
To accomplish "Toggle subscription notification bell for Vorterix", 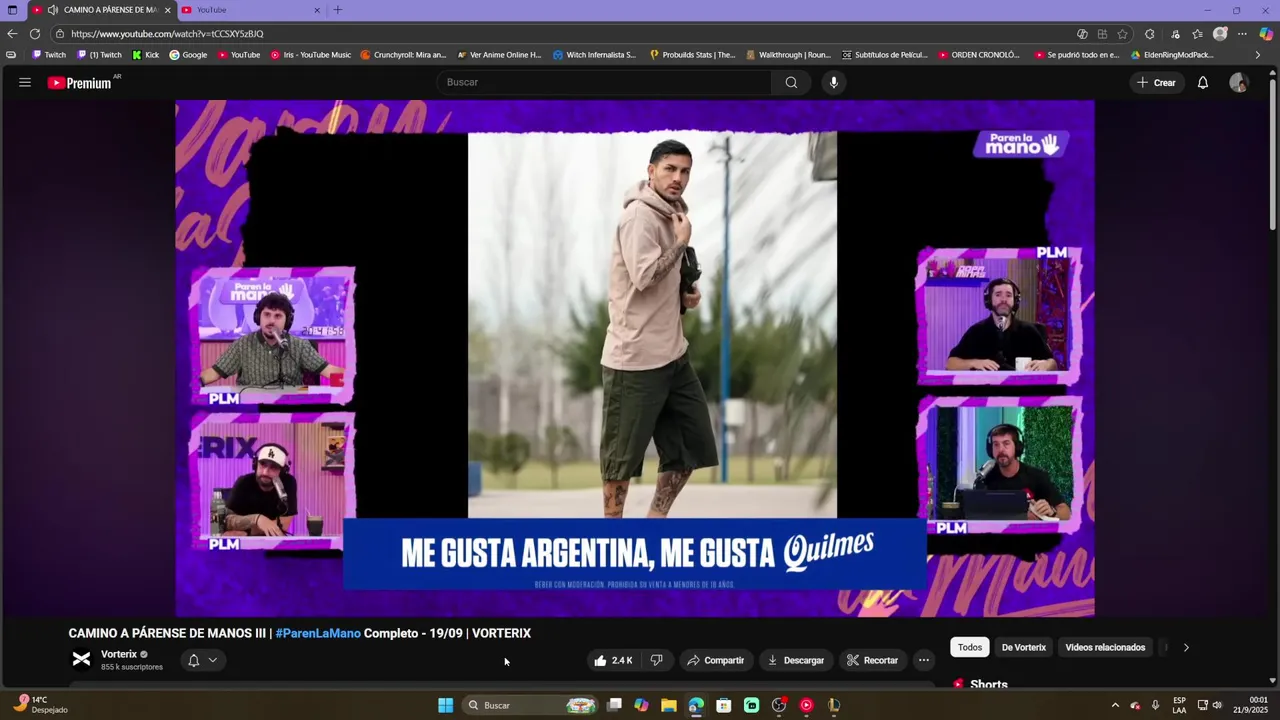I will [x=194, y=660].
